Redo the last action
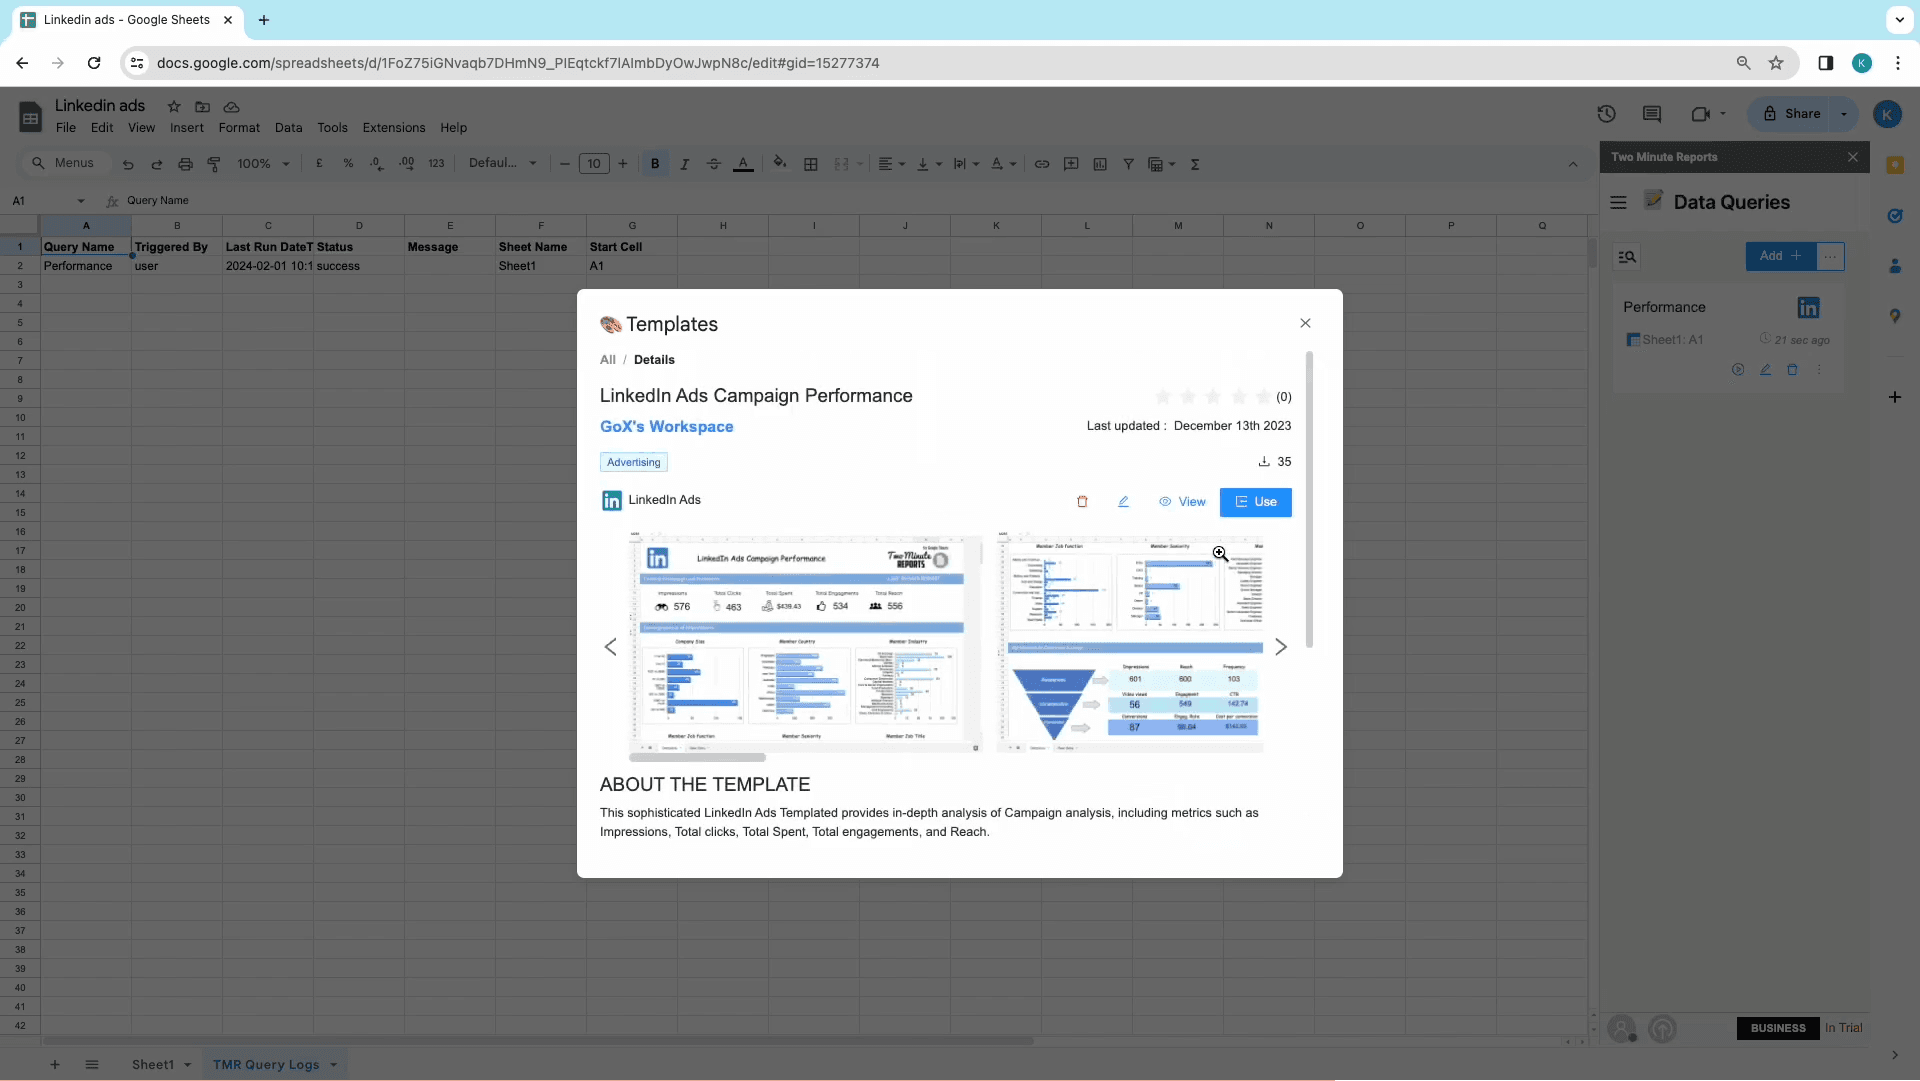The image size is (1920, 1081). (x=156, y=164)
